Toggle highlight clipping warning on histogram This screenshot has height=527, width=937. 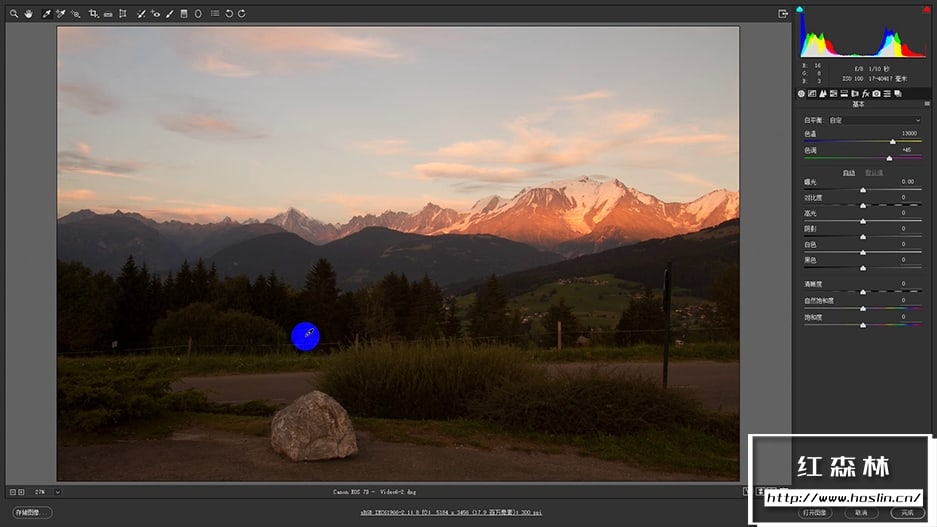point(927,9)
